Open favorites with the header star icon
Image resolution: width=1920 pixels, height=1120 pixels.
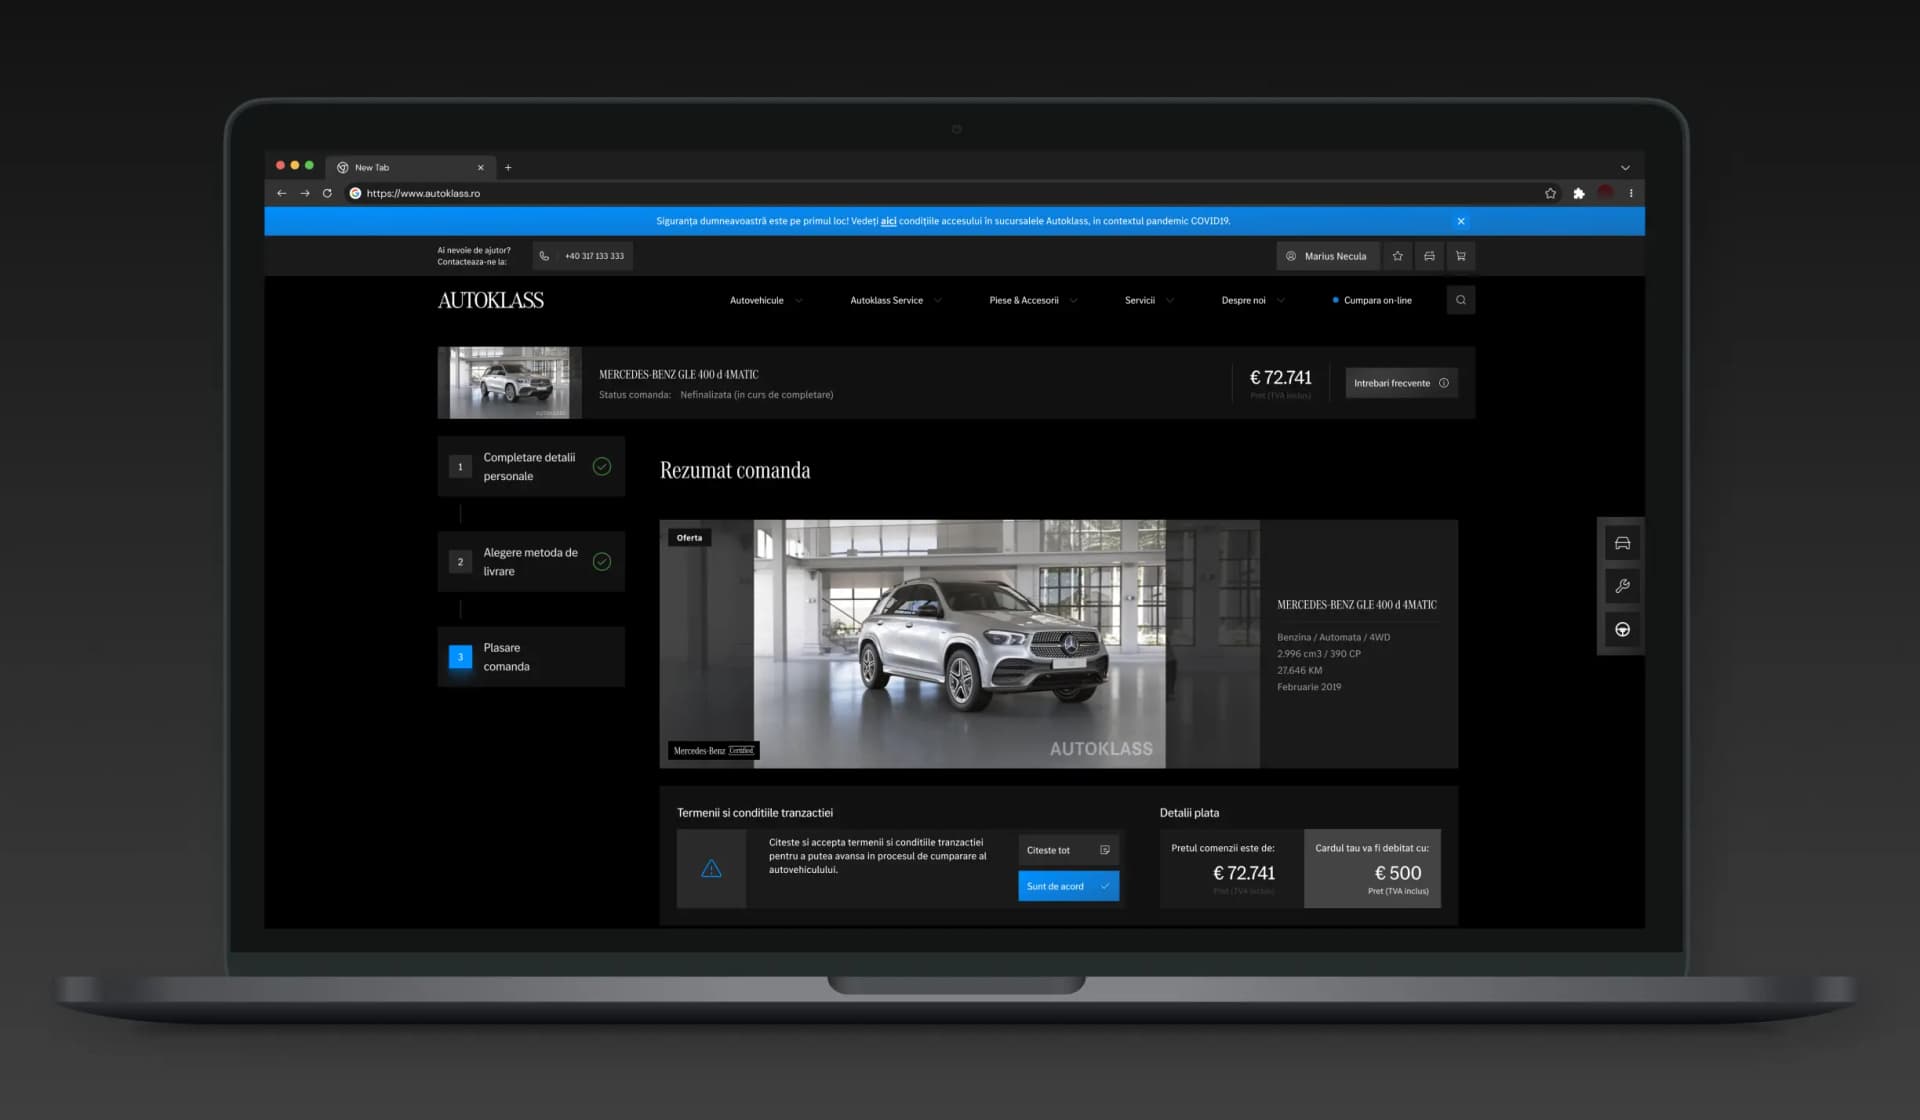[x=1398, y=256]
